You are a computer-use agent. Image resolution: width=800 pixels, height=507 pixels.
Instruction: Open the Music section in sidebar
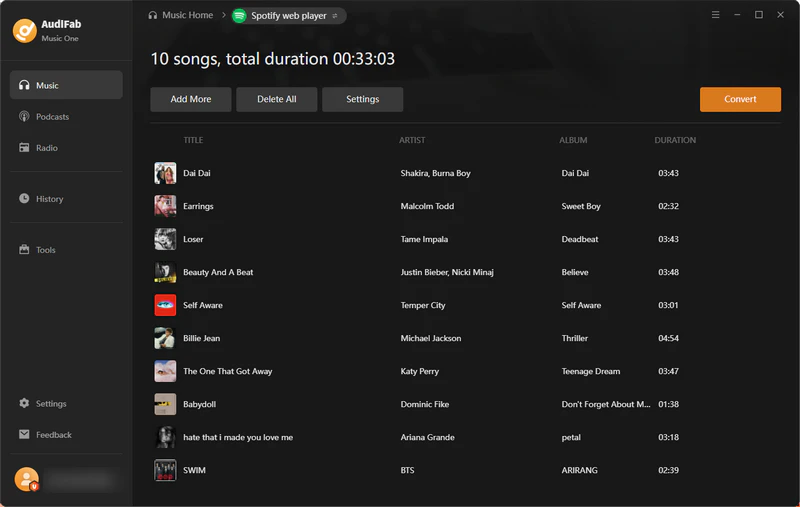(x=66, y=85)
